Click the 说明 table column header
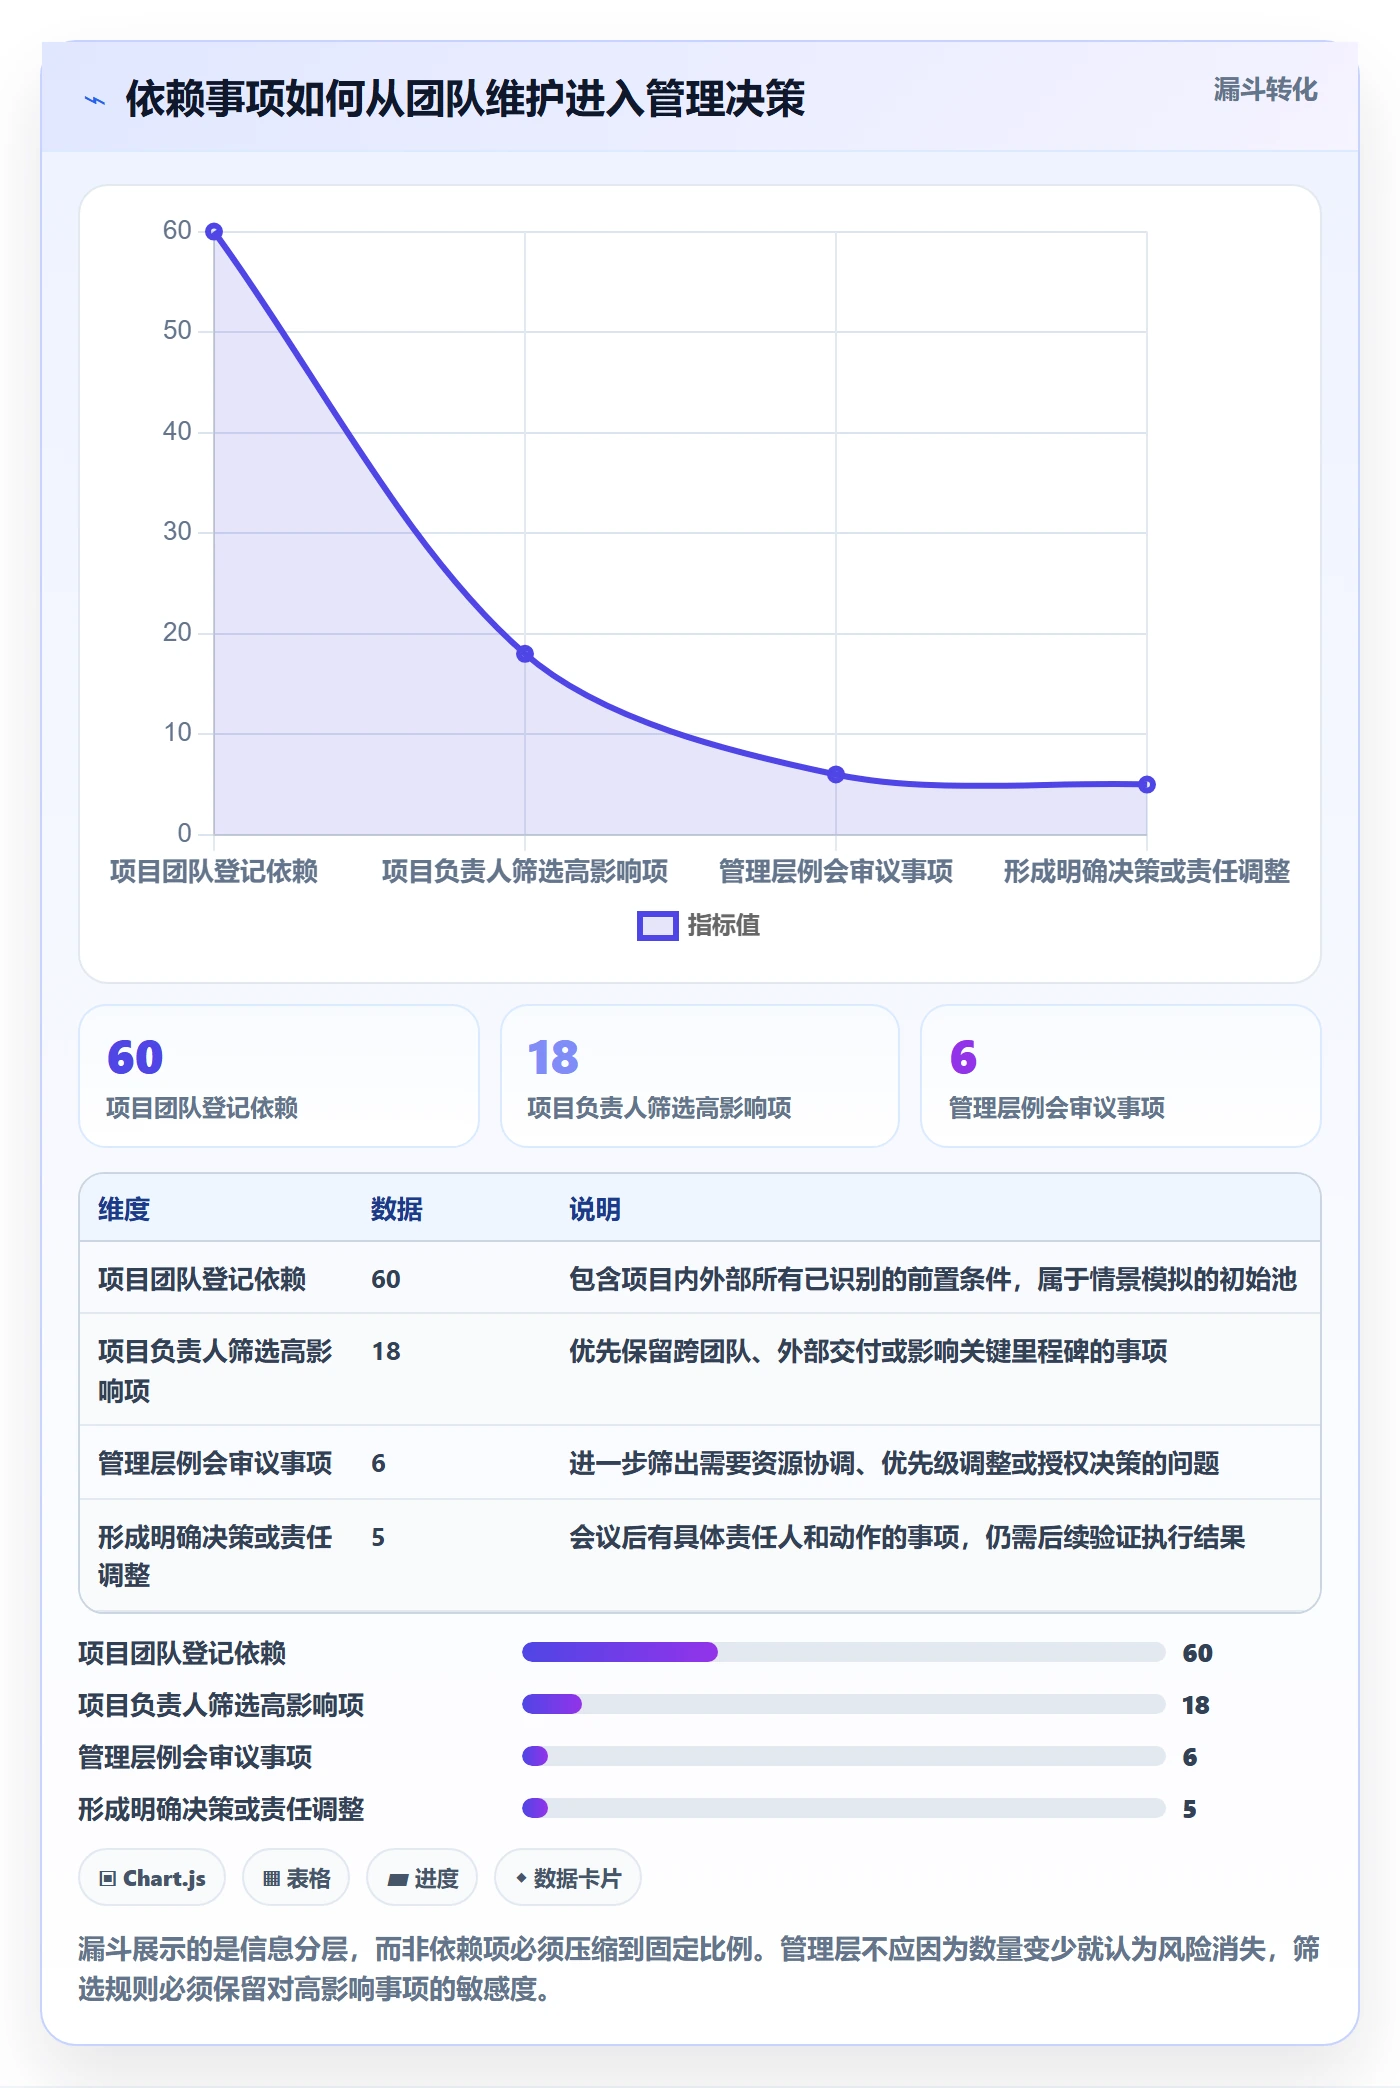The width and height of the screenshot is (1400, 2088). pyautogui.click(x=595, y=1210)
